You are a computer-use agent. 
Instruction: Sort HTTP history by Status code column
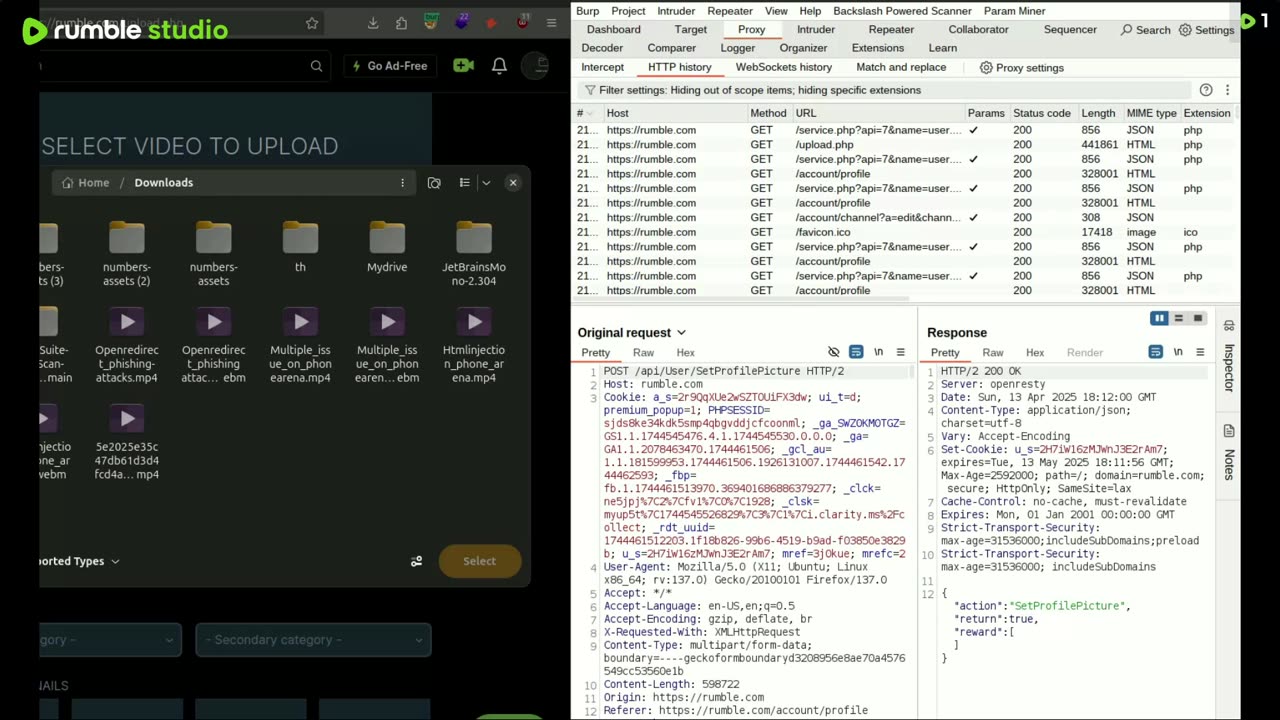(x=1041, y=113)
